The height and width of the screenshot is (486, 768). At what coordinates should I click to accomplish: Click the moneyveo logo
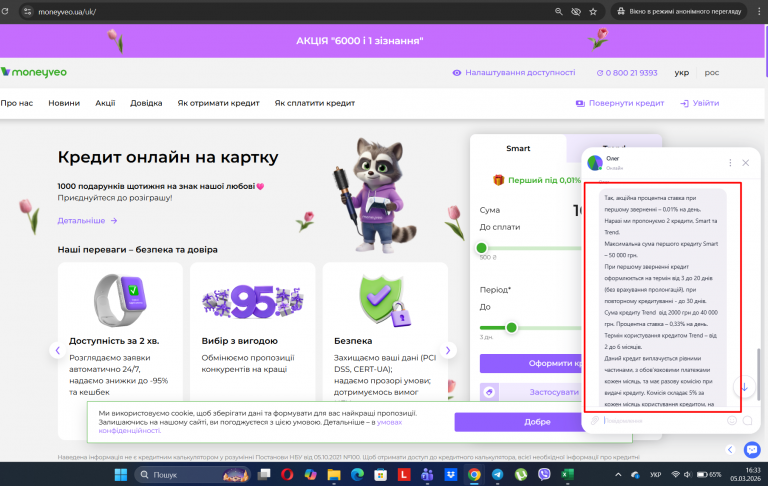coord(34,72)
